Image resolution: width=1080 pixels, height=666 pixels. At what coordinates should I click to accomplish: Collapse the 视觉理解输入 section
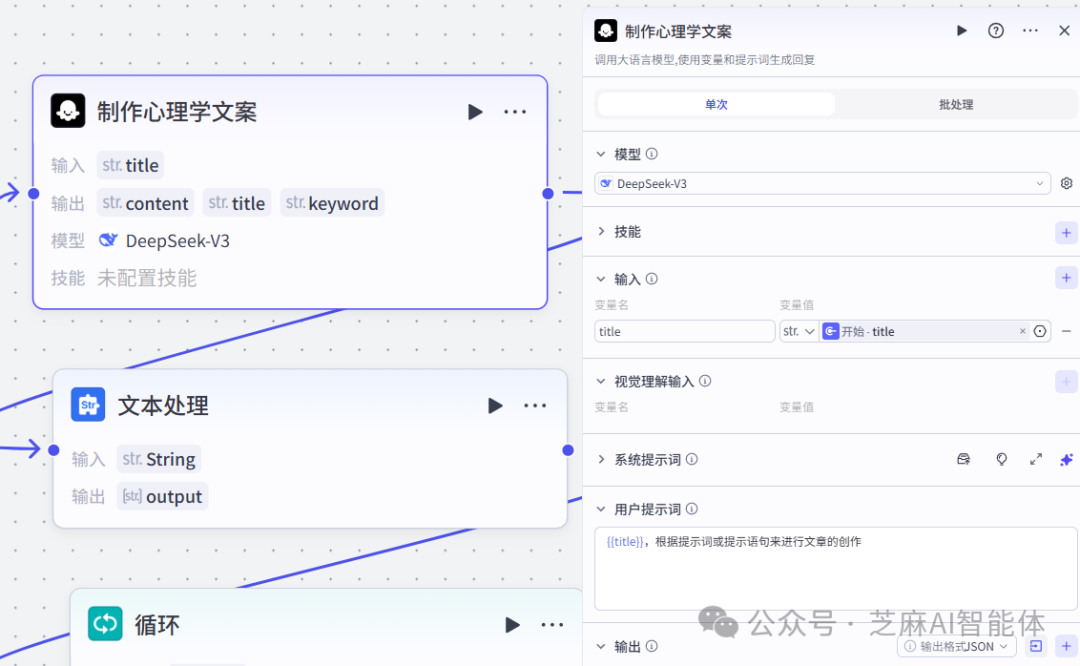click(x=601, y=381)
